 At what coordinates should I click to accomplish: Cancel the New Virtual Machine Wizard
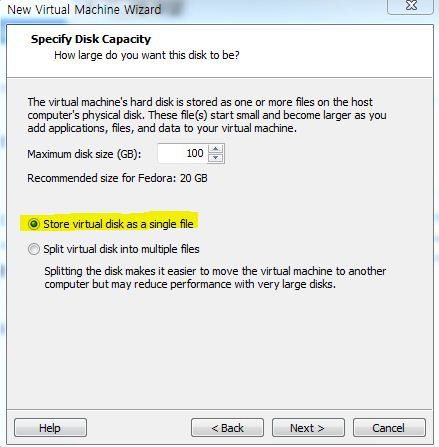[389, 428]
